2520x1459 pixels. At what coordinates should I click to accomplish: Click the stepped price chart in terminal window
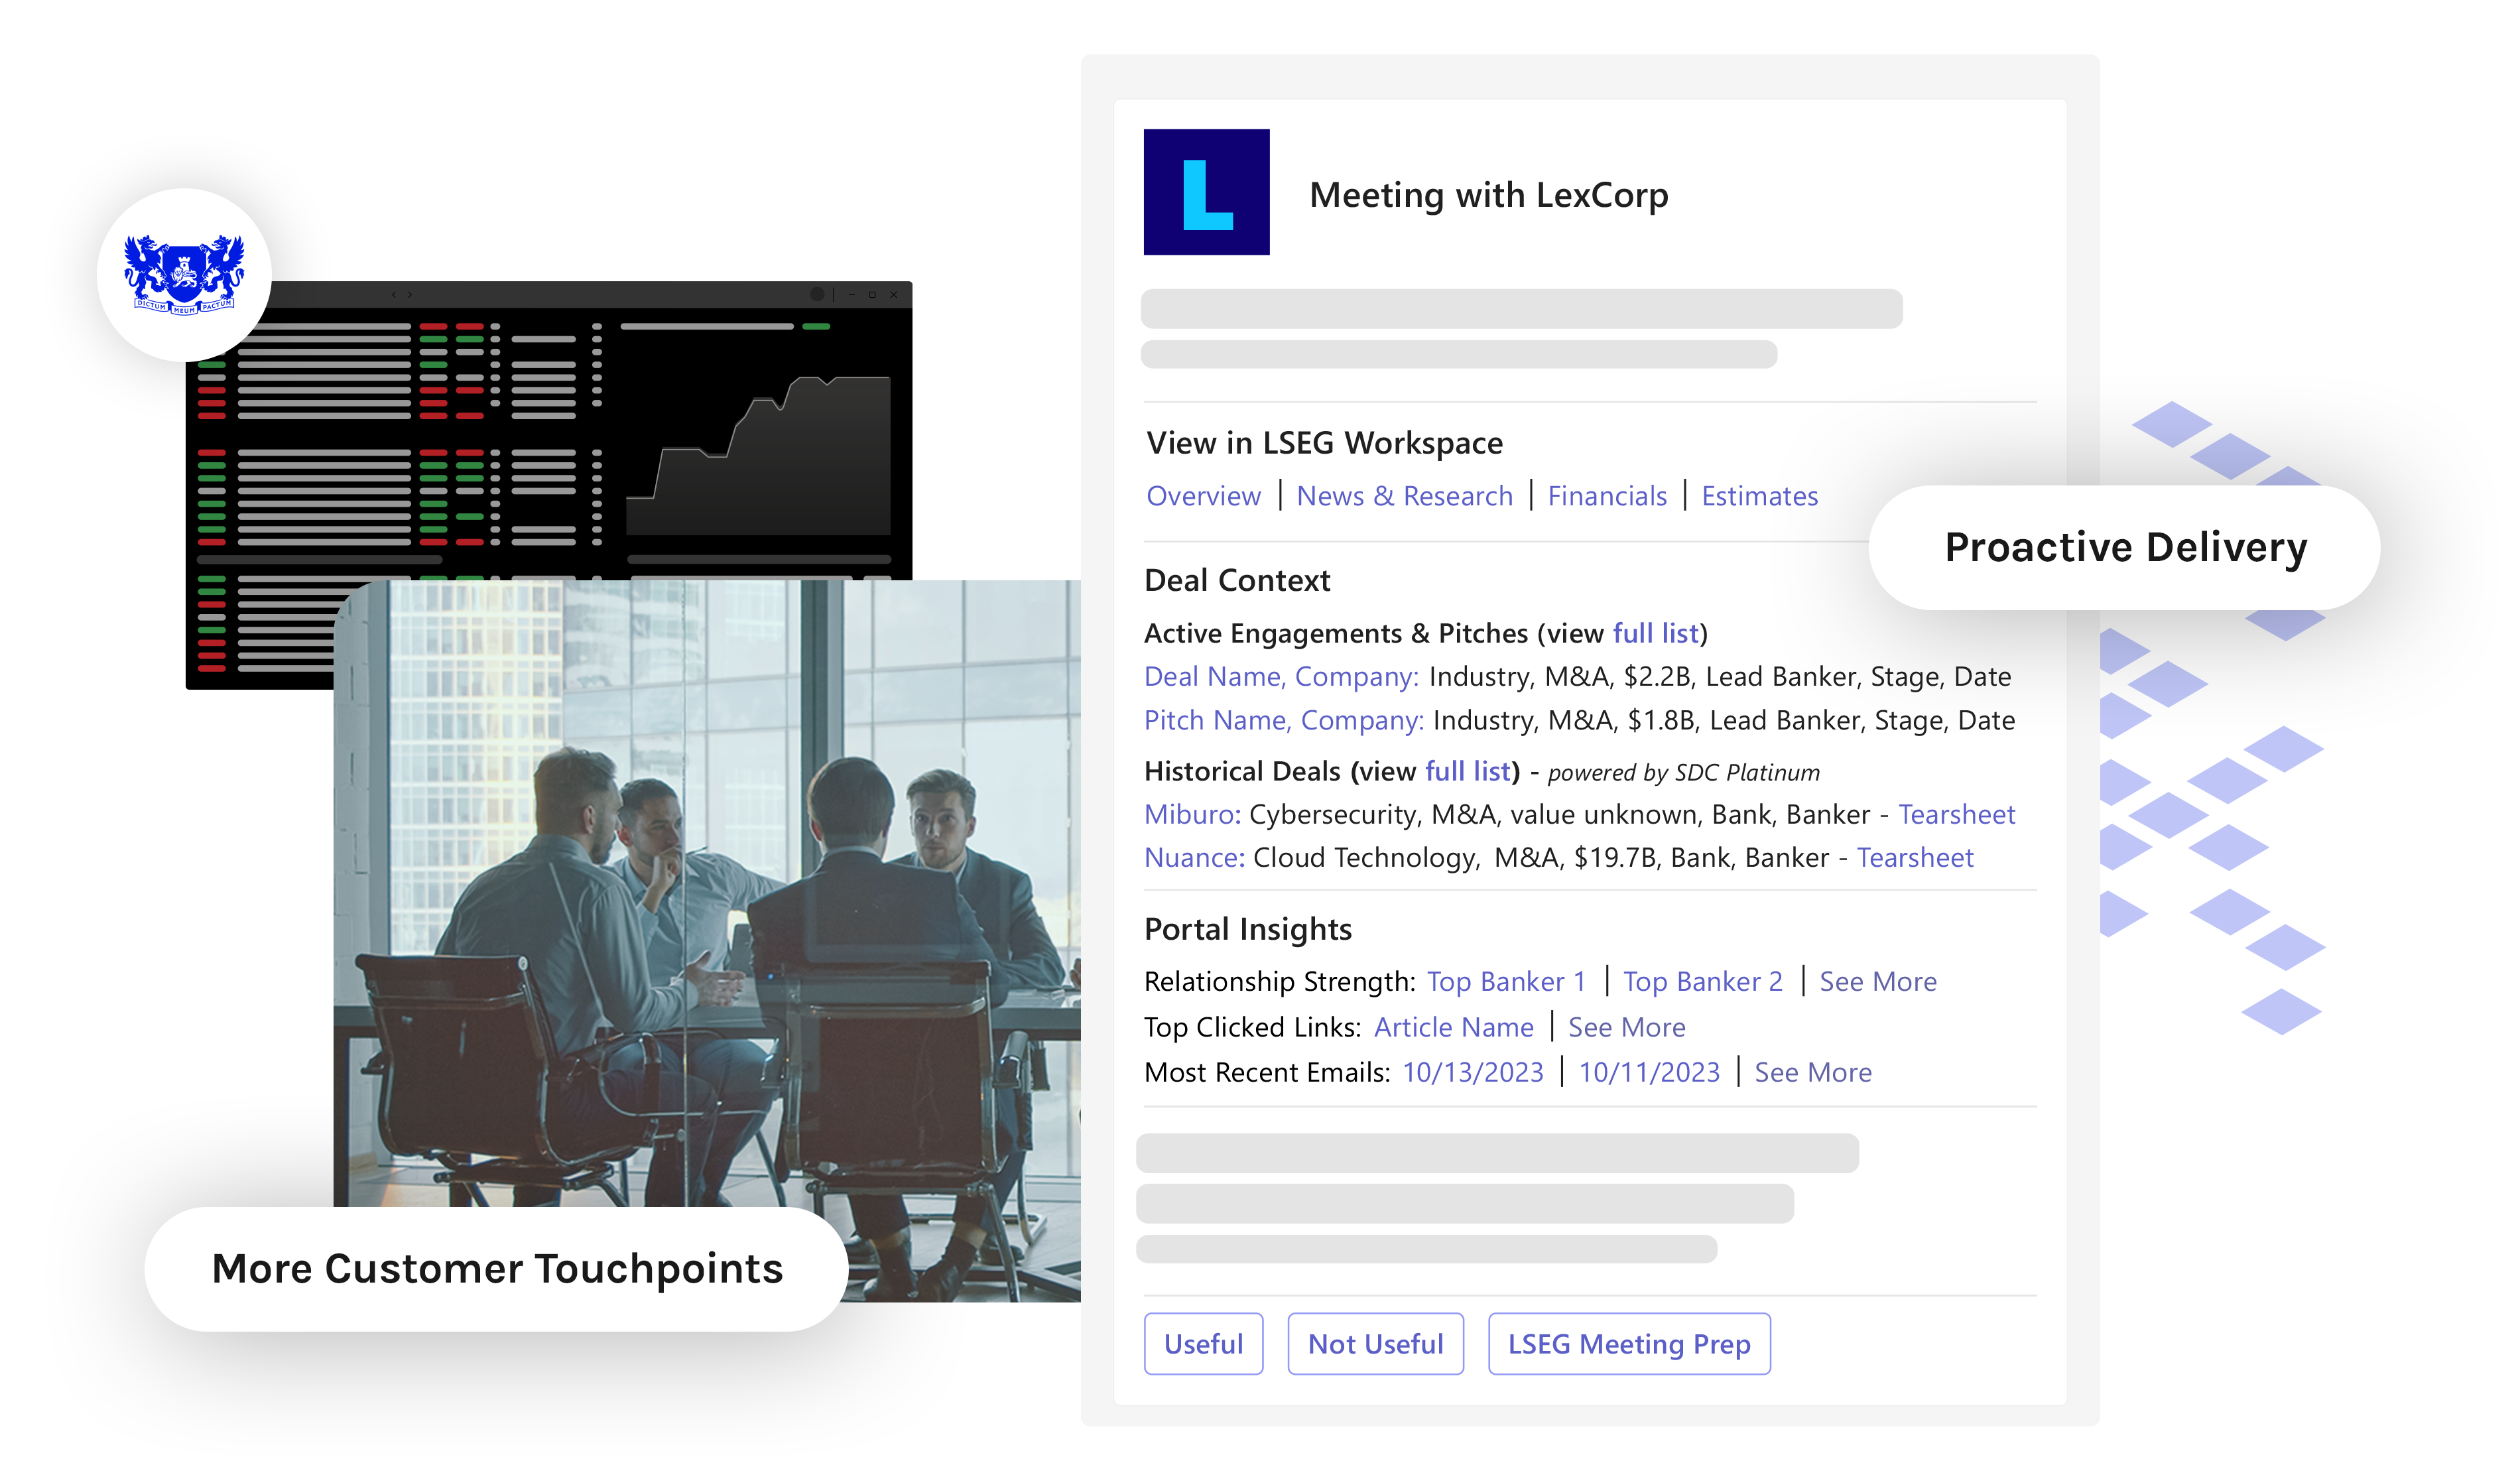[x=757, y=456]
